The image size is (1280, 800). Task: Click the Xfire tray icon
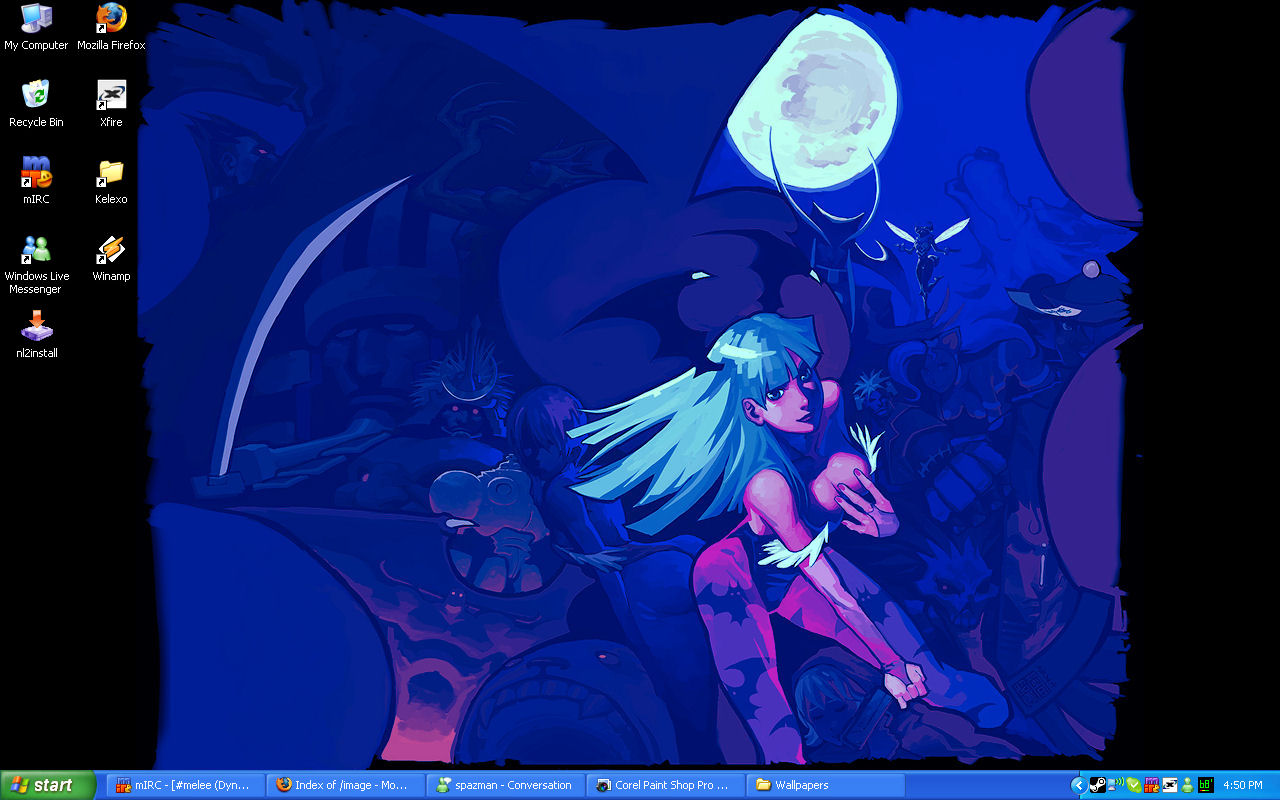point(1170,785)
